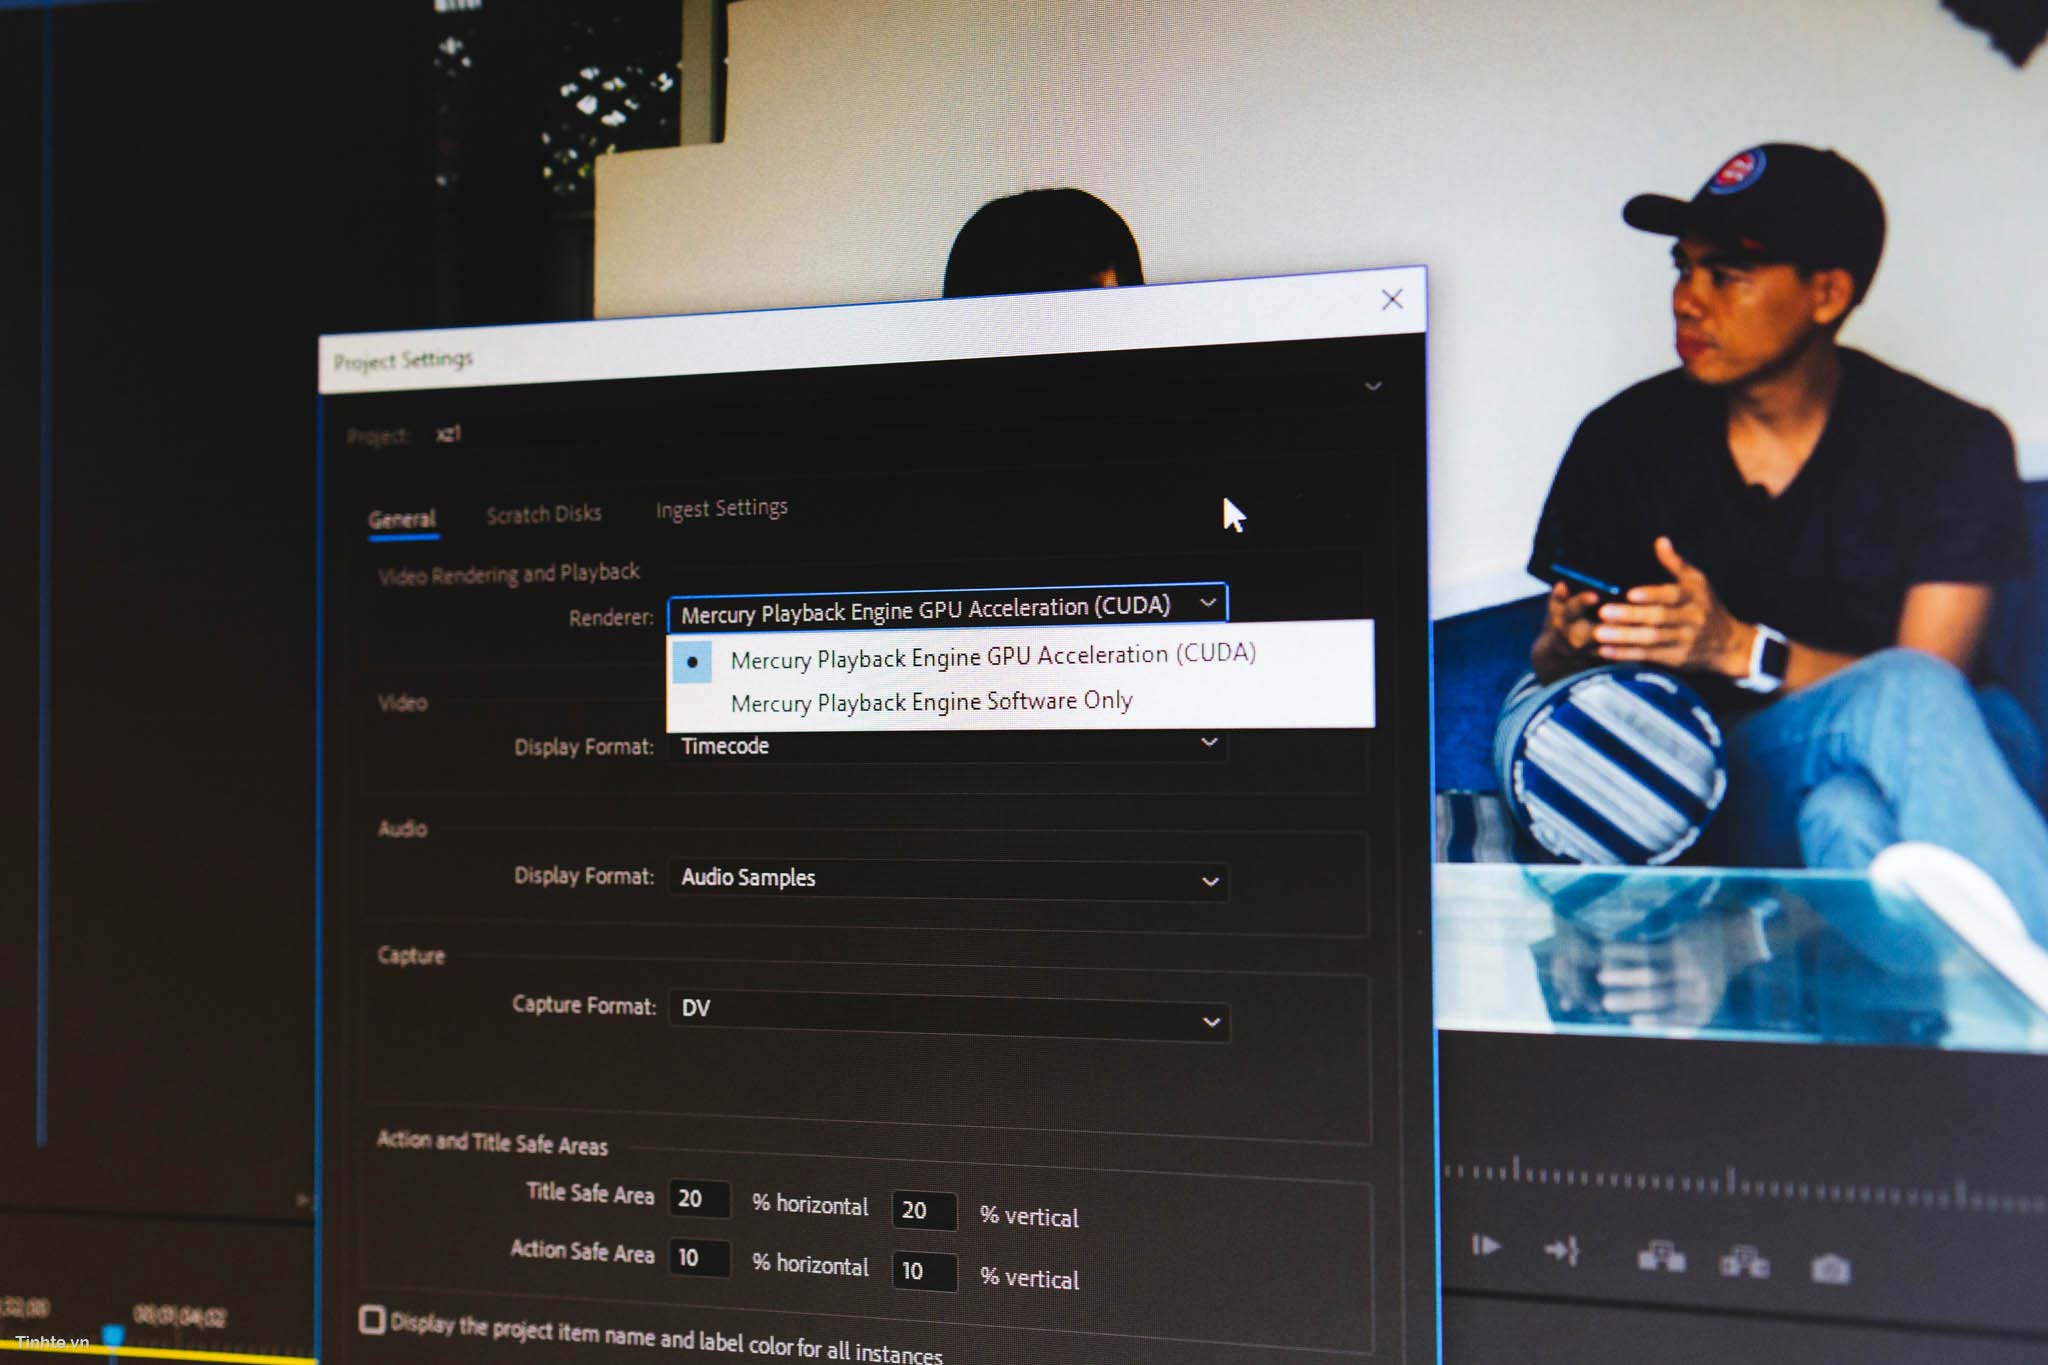Close the Project Settings dialog

tap(1391, 299)
